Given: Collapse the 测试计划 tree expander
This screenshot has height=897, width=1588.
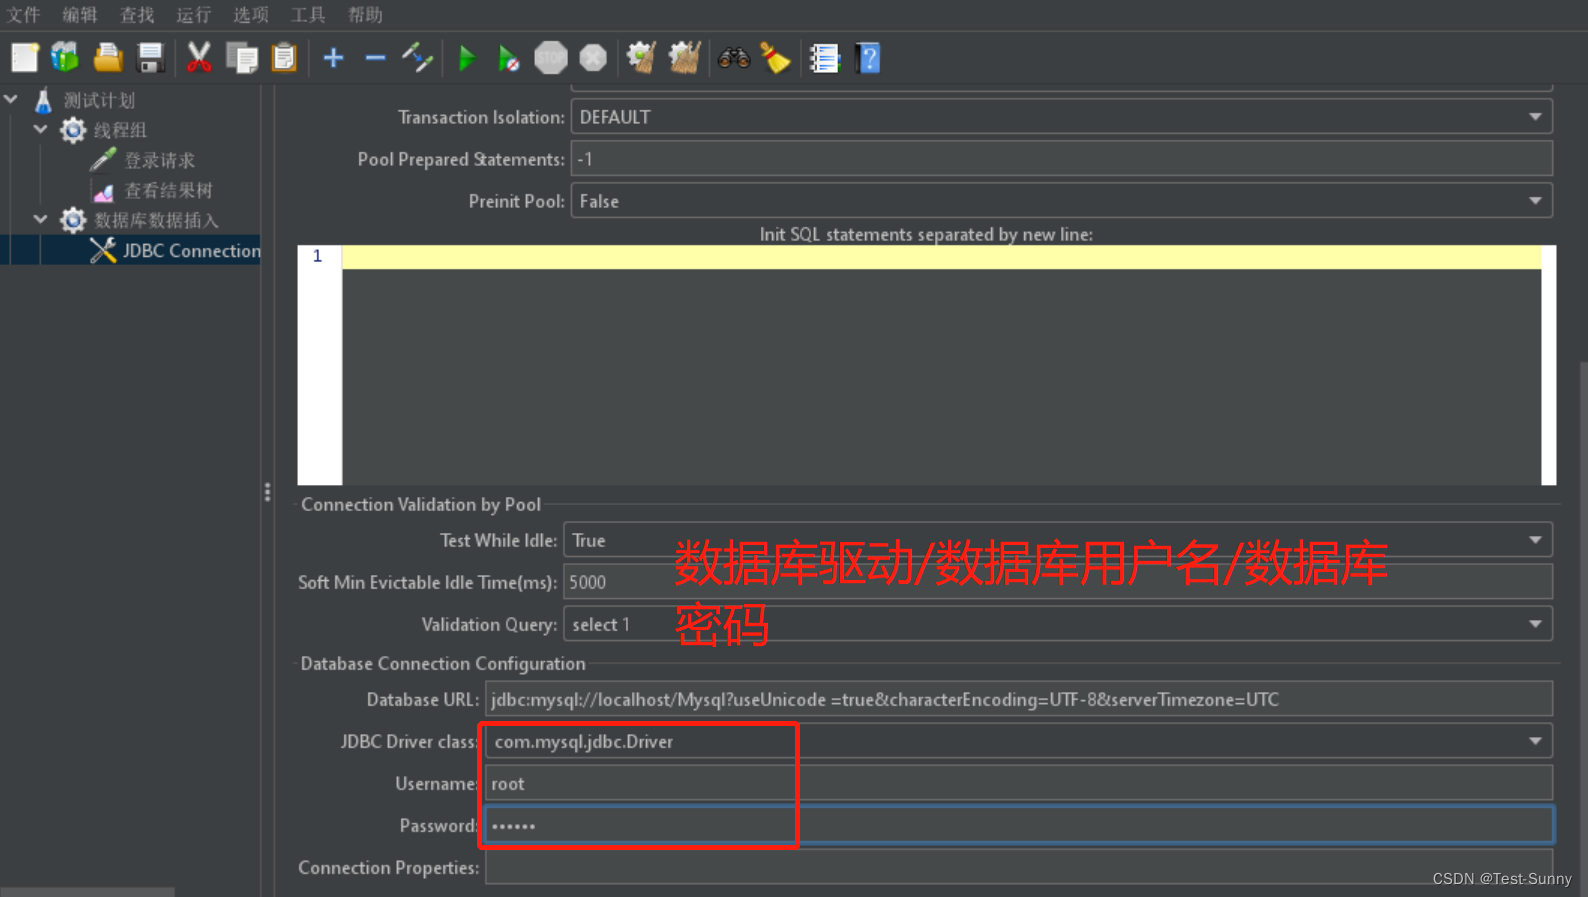Looking at the screenshot, I should click(x=11, y=99).
